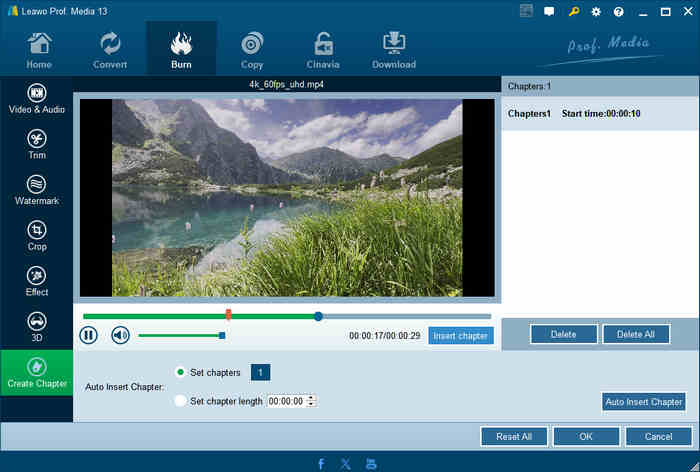This screenshot has height=472, width=700.
Task: Cancel the chapter editing dialog
Action: 658,437
